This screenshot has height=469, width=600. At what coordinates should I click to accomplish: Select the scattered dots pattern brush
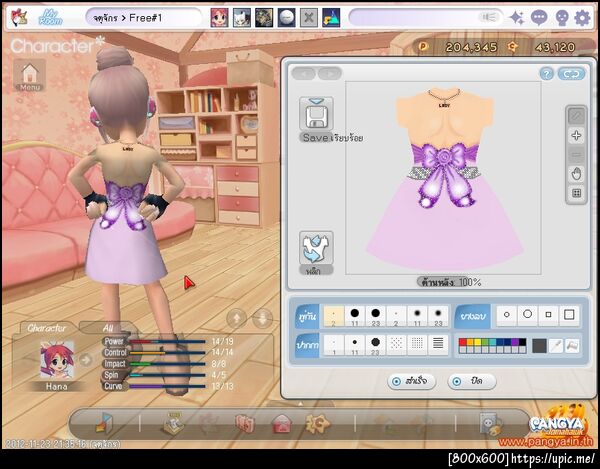coord(396,345)
